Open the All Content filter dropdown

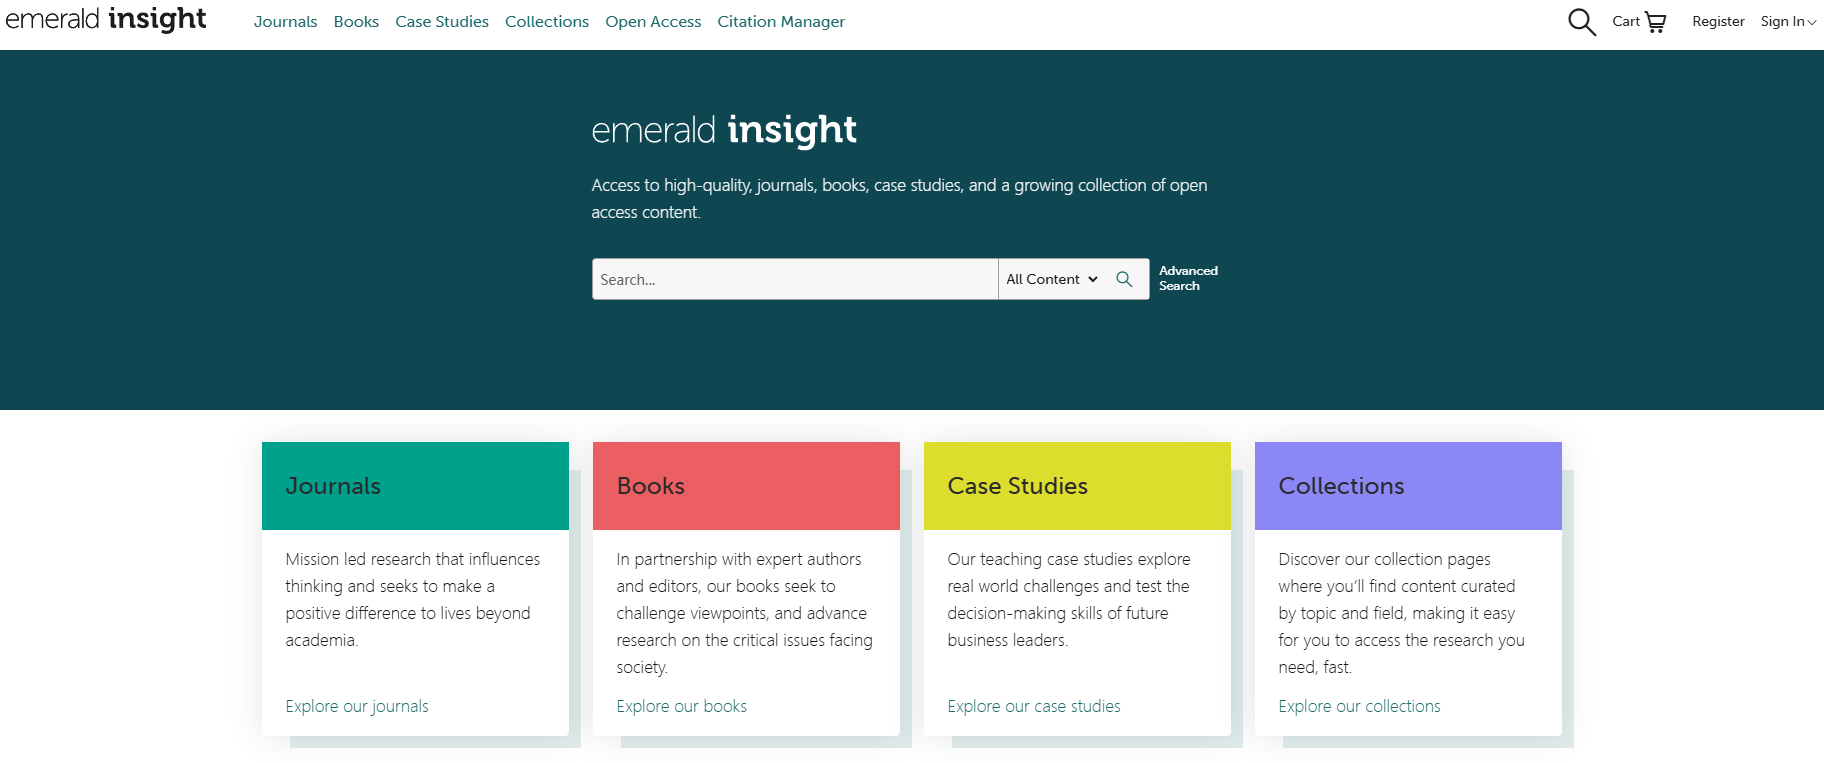(1051, 279)
